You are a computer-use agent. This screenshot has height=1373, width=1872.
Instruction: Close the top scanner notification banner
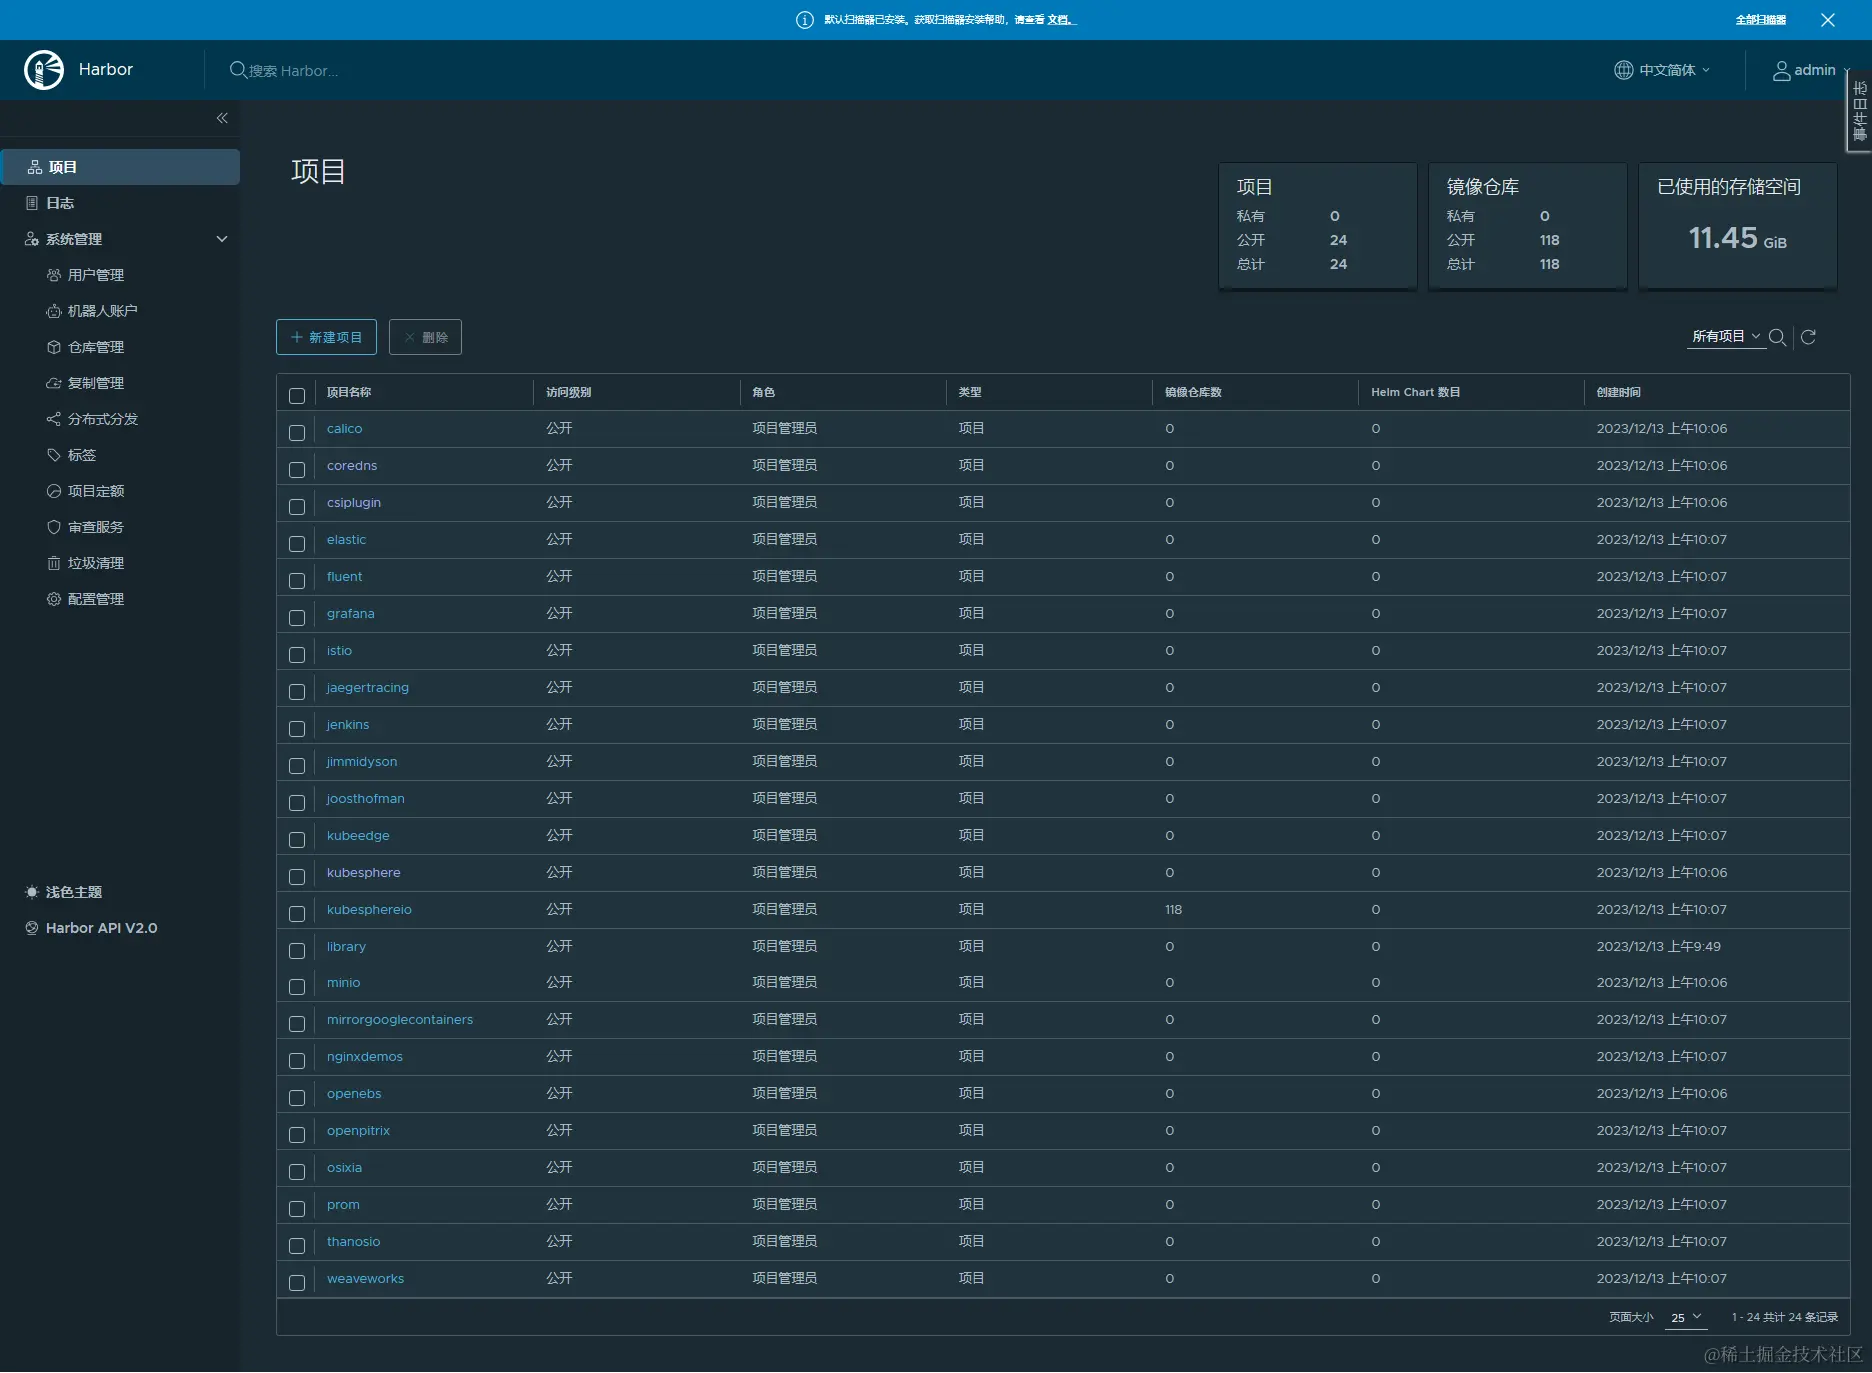coord(1827,20)
